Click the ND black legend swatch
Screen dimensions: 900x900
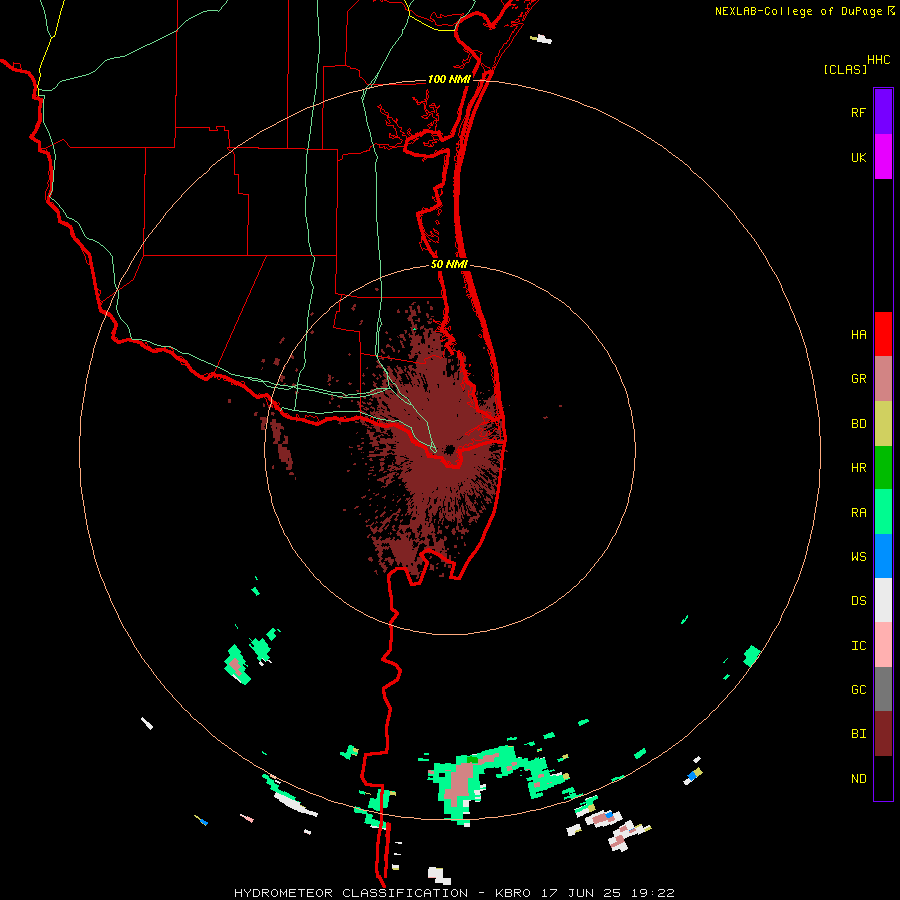click(x=883, y=778)
